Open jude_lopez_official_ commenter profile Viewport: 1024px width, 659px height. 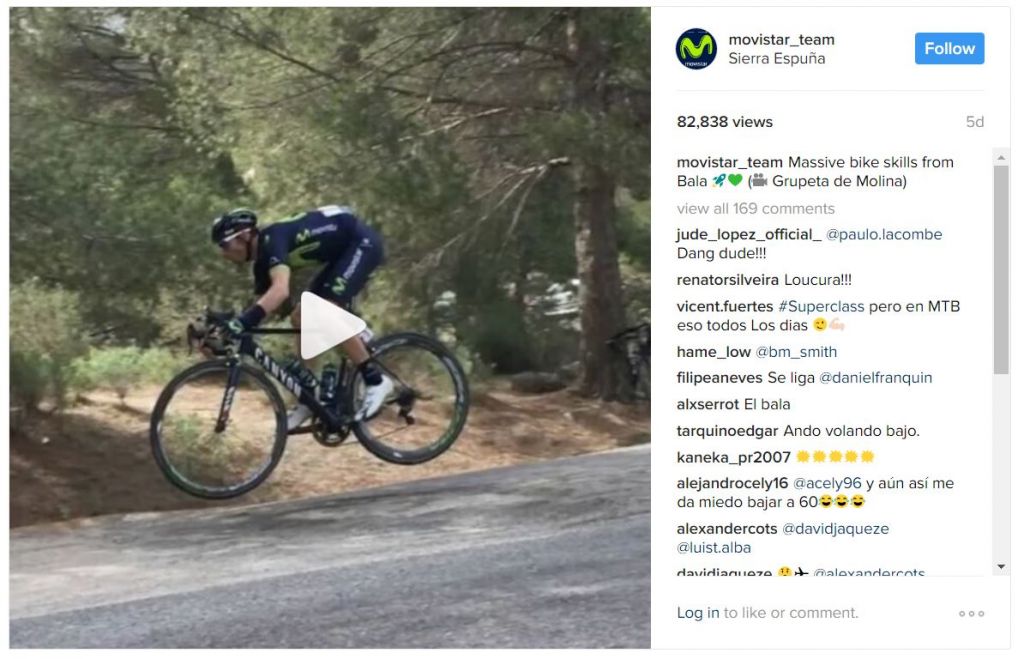[749, 234]
